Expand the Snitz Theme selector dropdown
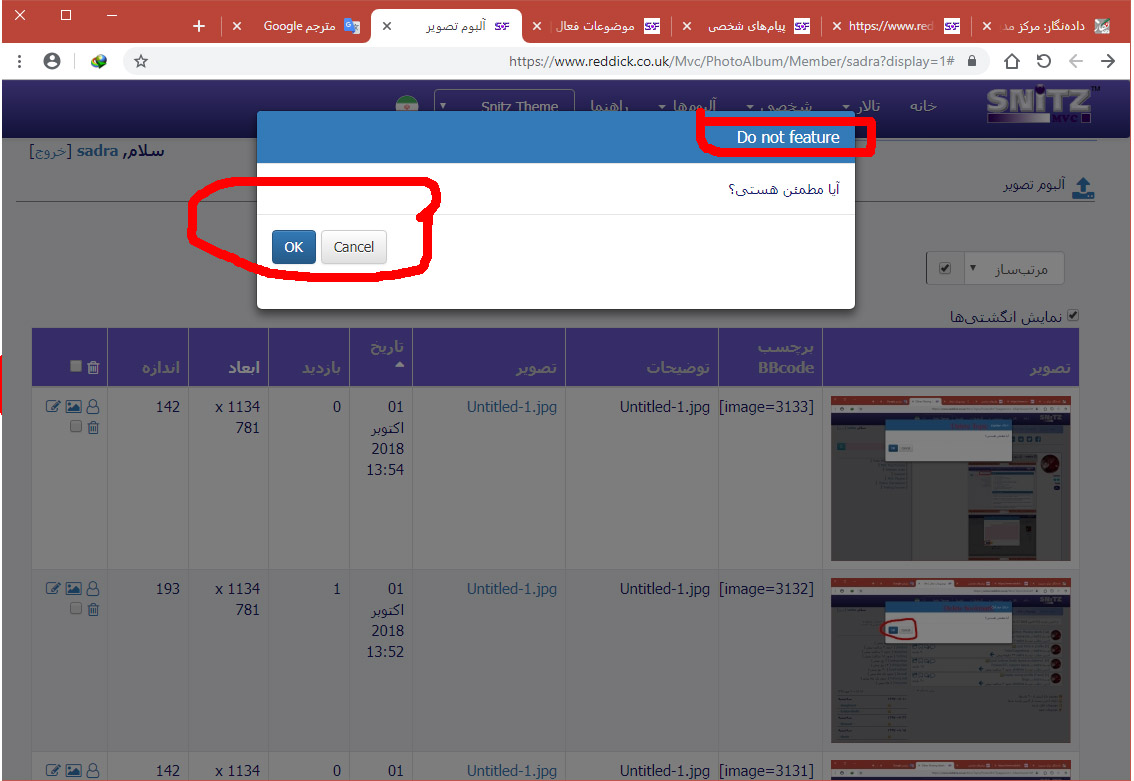 click(x=505, y=106)
